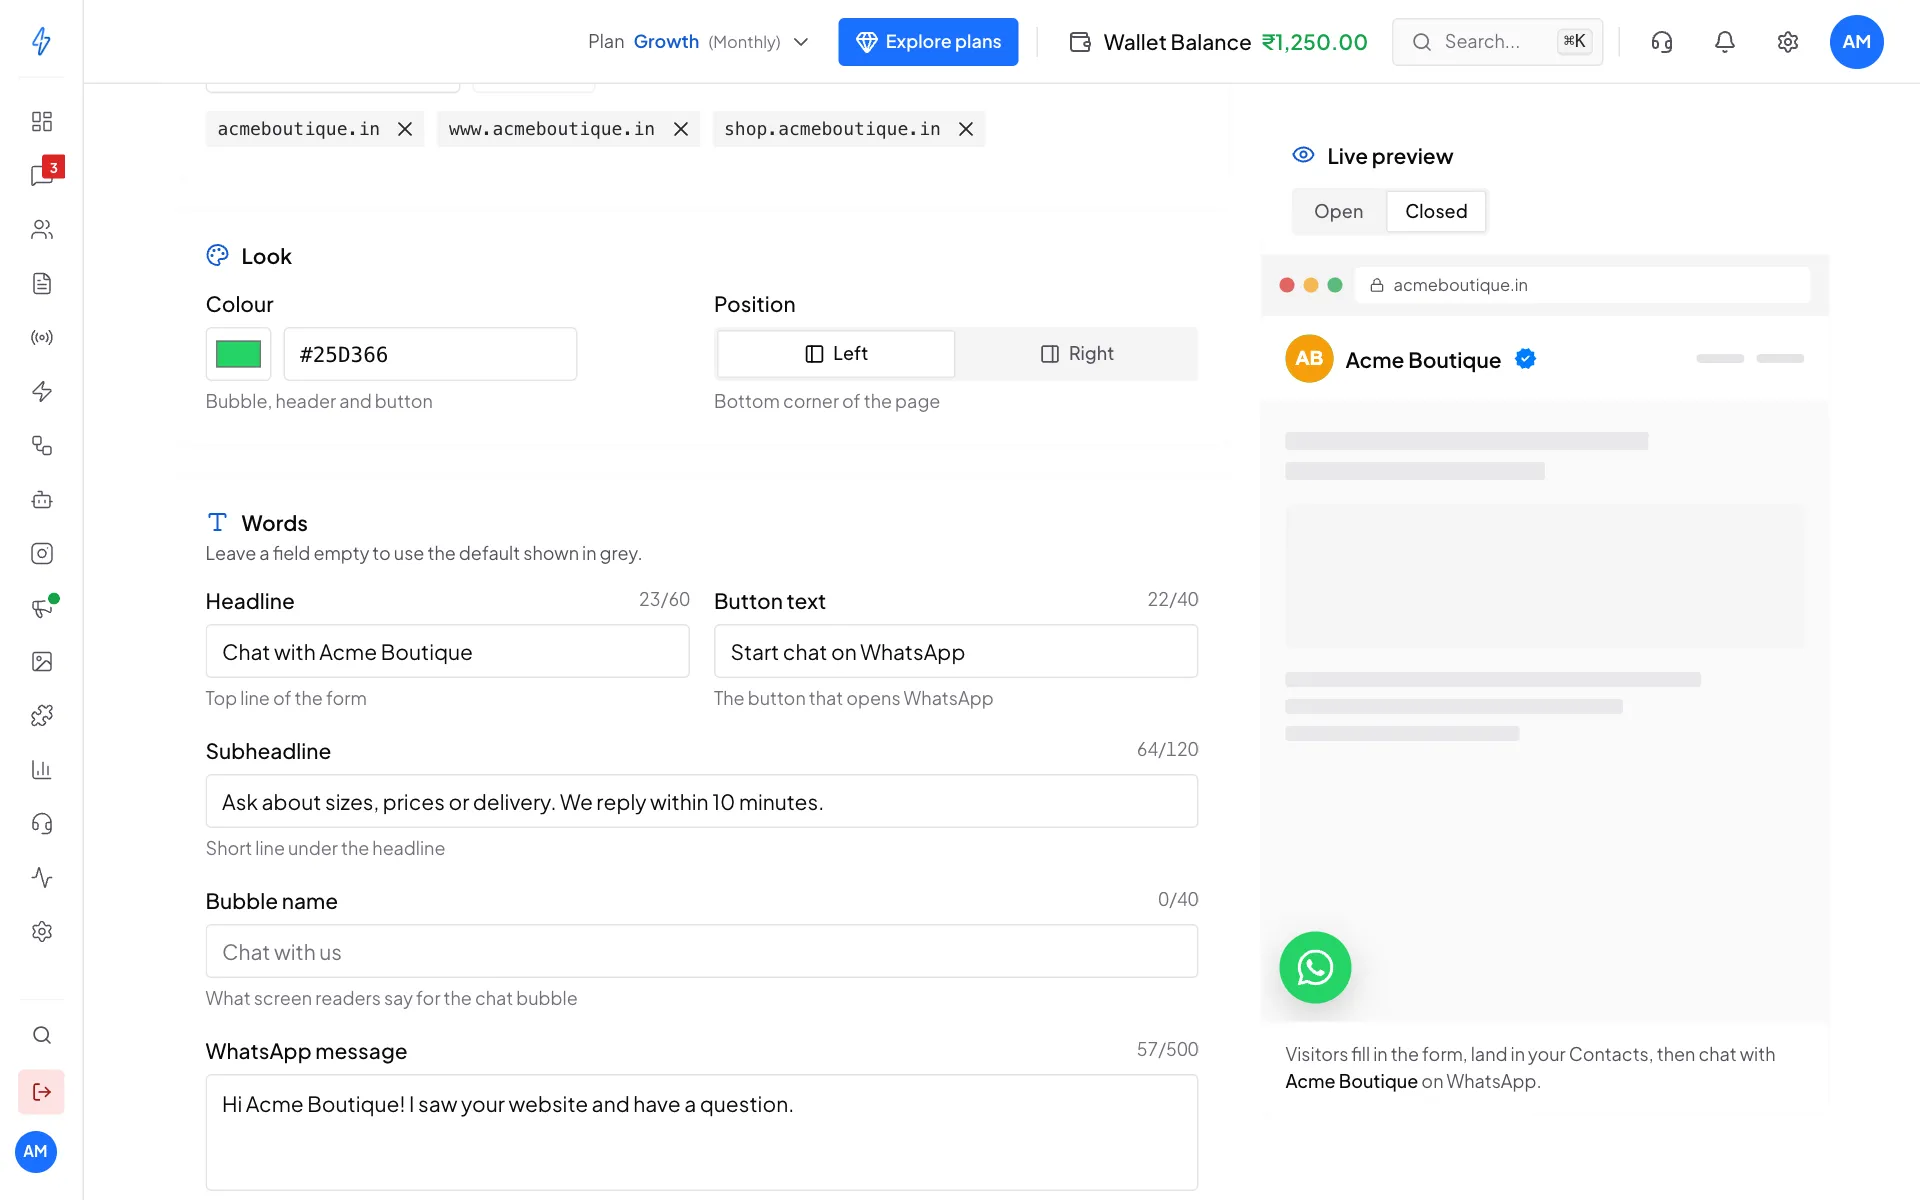This screenshot has width=1920, height=1200.
Task: Set widget position to Right
Action: point(1077,354)
